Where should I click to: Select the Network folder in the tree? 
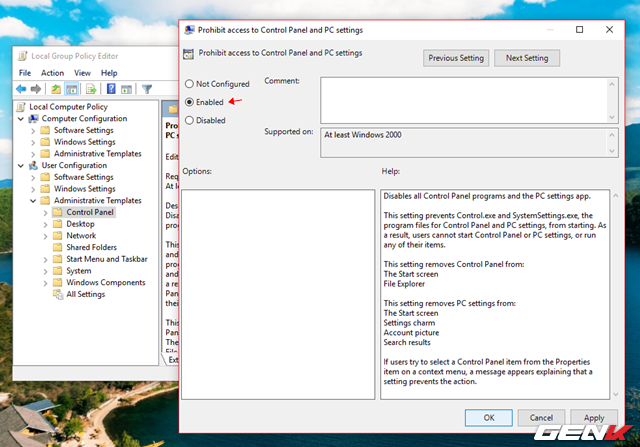click(81, 236)
